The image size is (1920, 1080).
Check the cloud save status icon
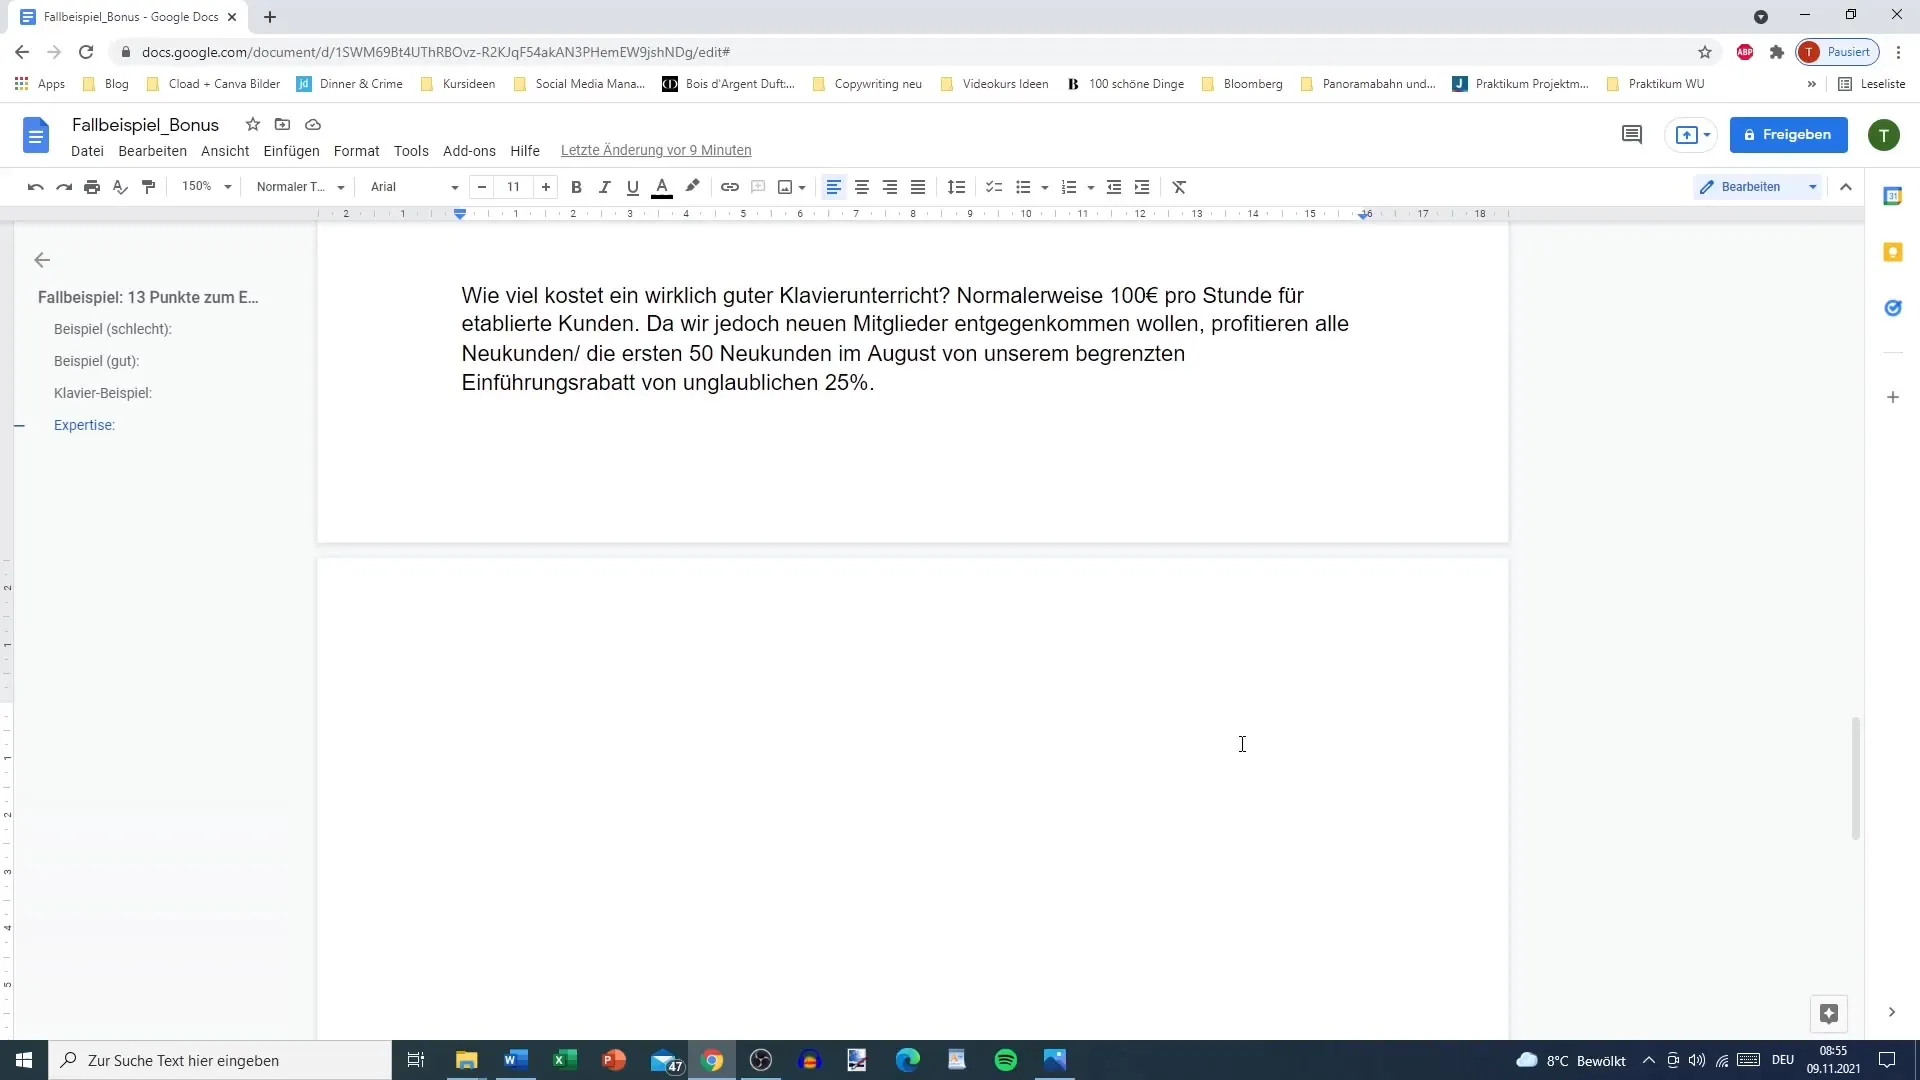click(313, 124)
